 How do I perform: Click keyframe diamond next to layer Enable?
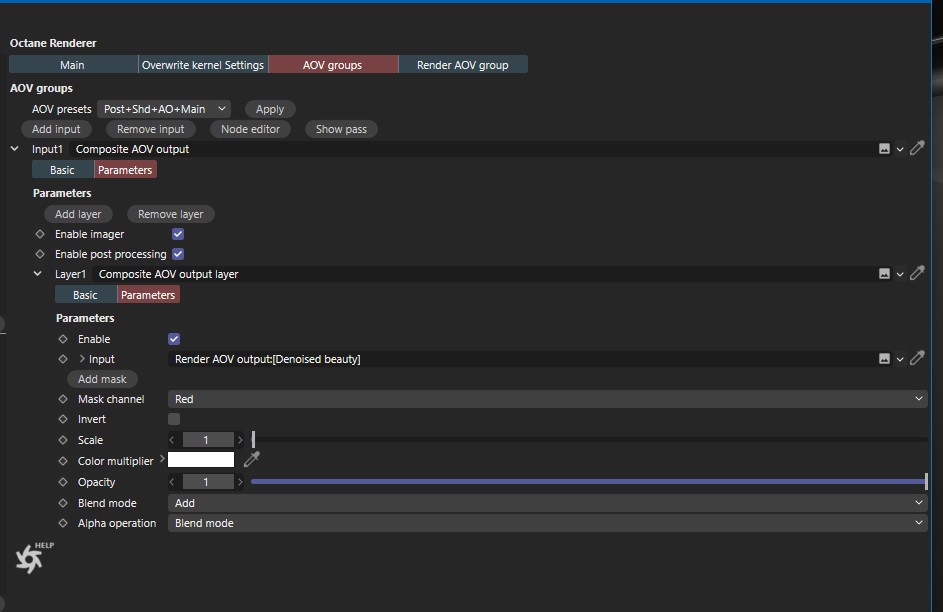pyautogui.click(x=63, y=339)
